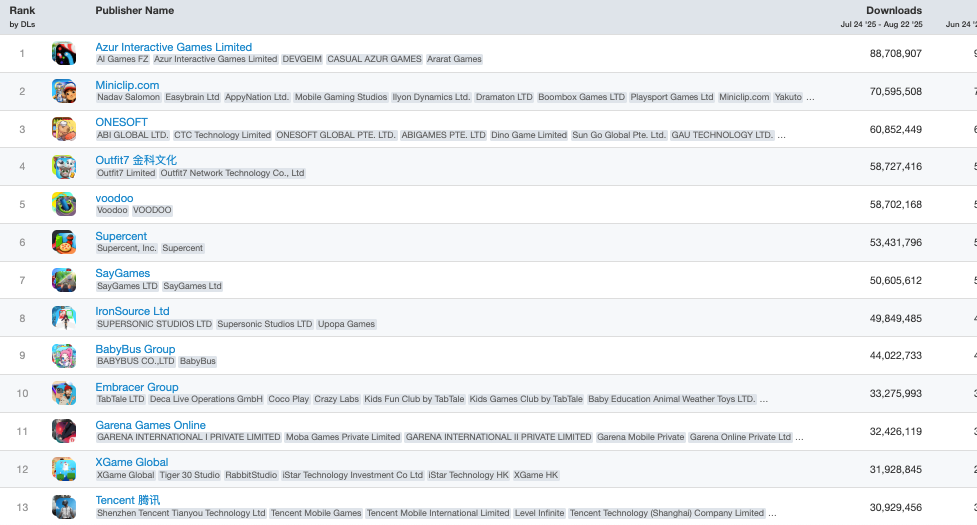This screenshot has height=525, width=977.
Task: Open BabyBus Group publisher app icon
Action: (x=64, y=356)
